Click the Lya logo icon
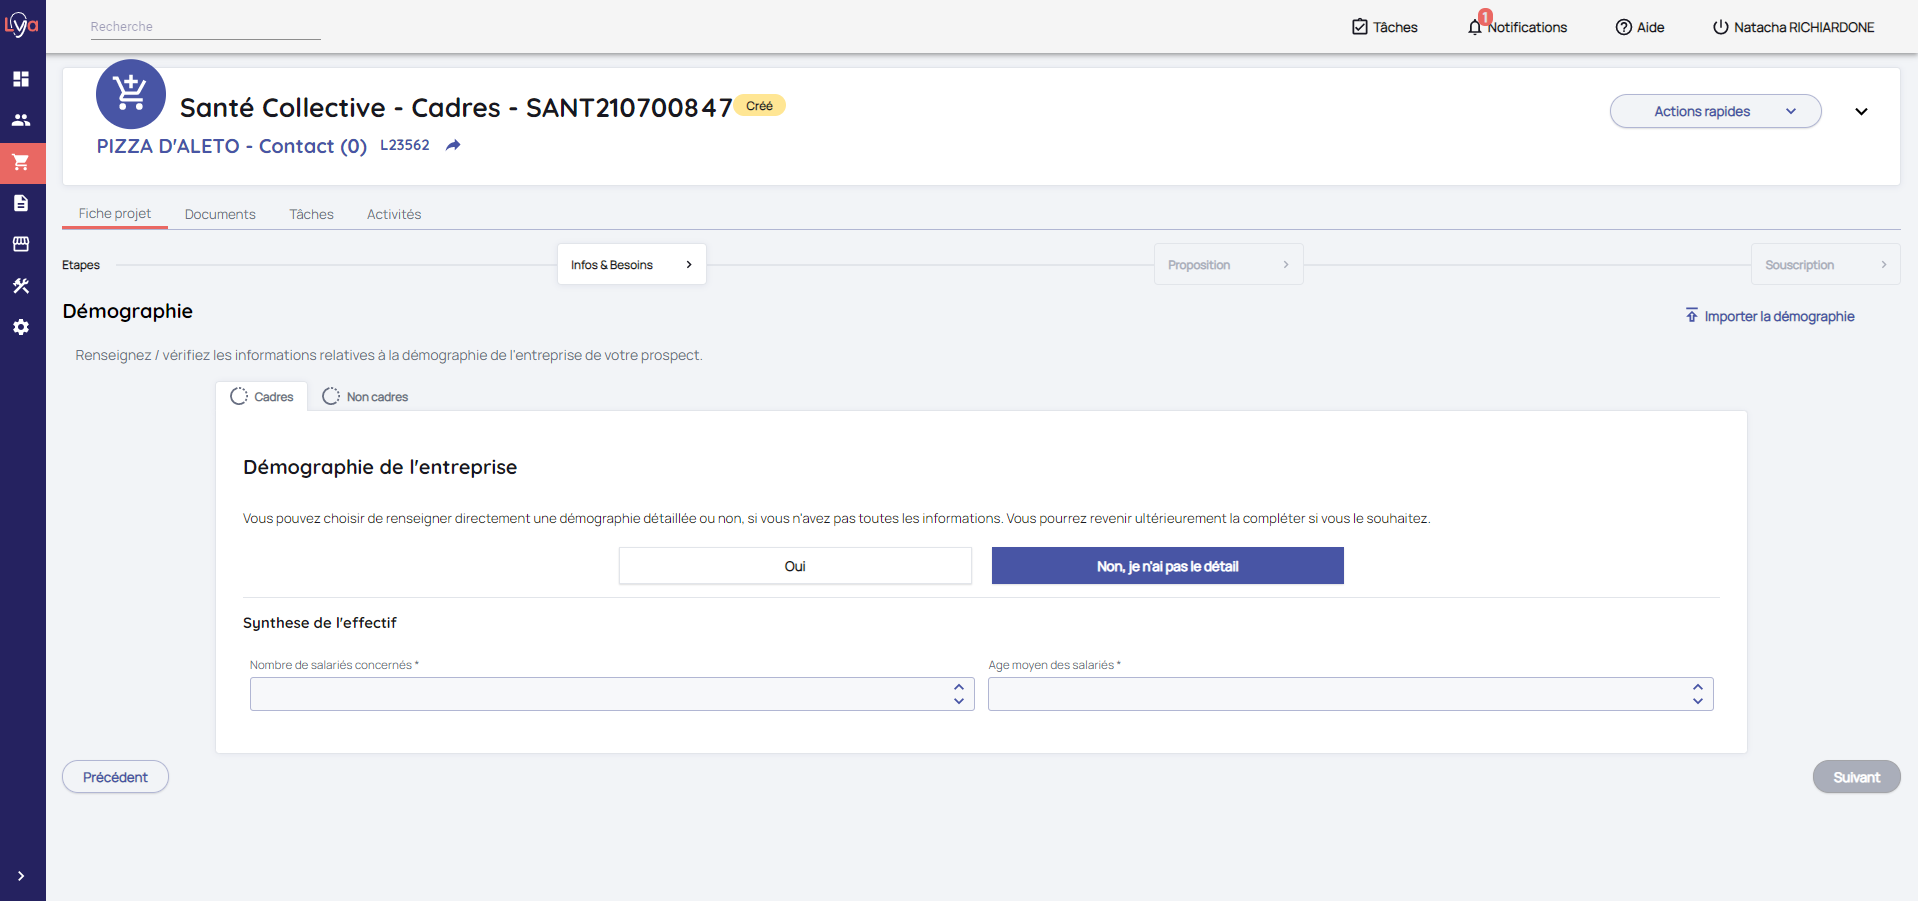This screenshot has width=1918, height=901. (x=21, y=24)
